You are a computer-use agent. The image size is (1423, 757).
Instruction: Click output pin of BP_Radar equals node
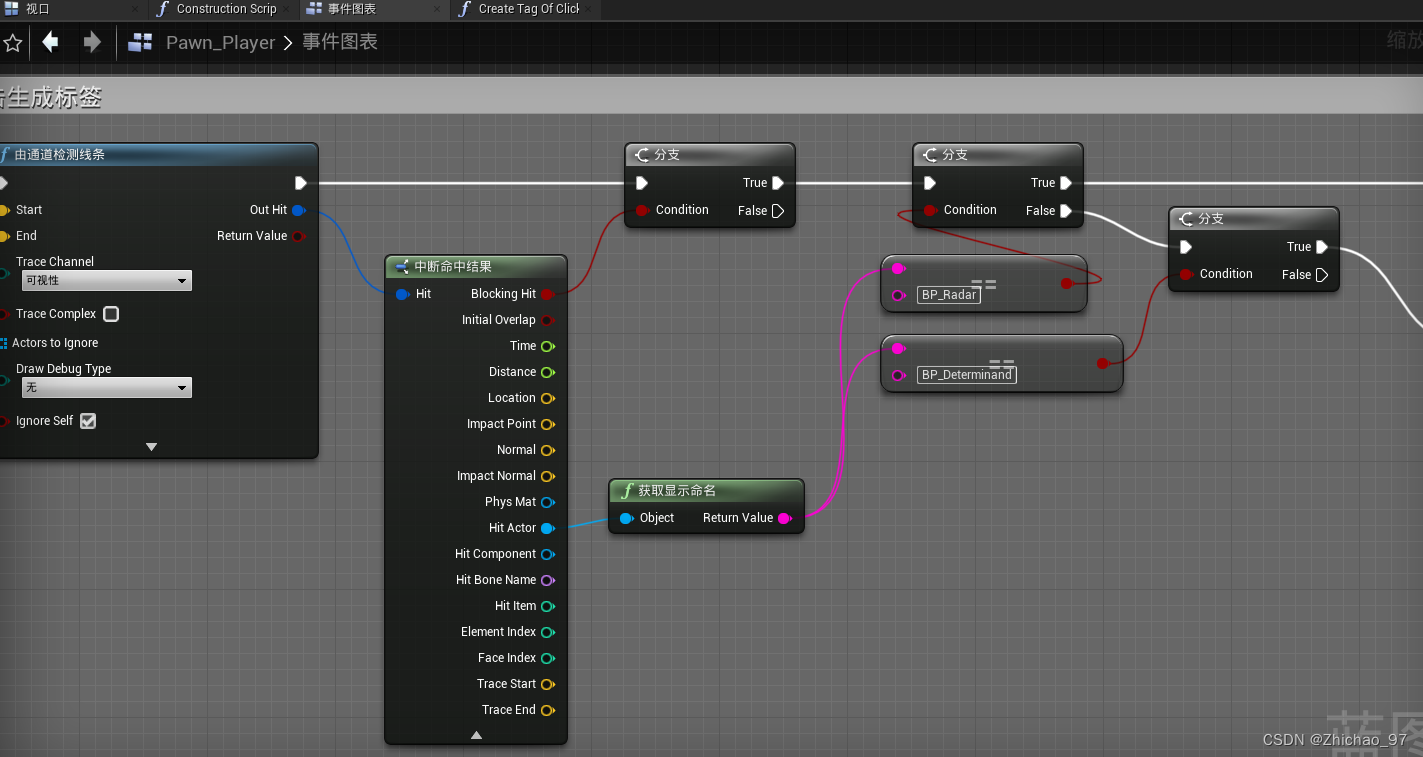coord(1066,284)
